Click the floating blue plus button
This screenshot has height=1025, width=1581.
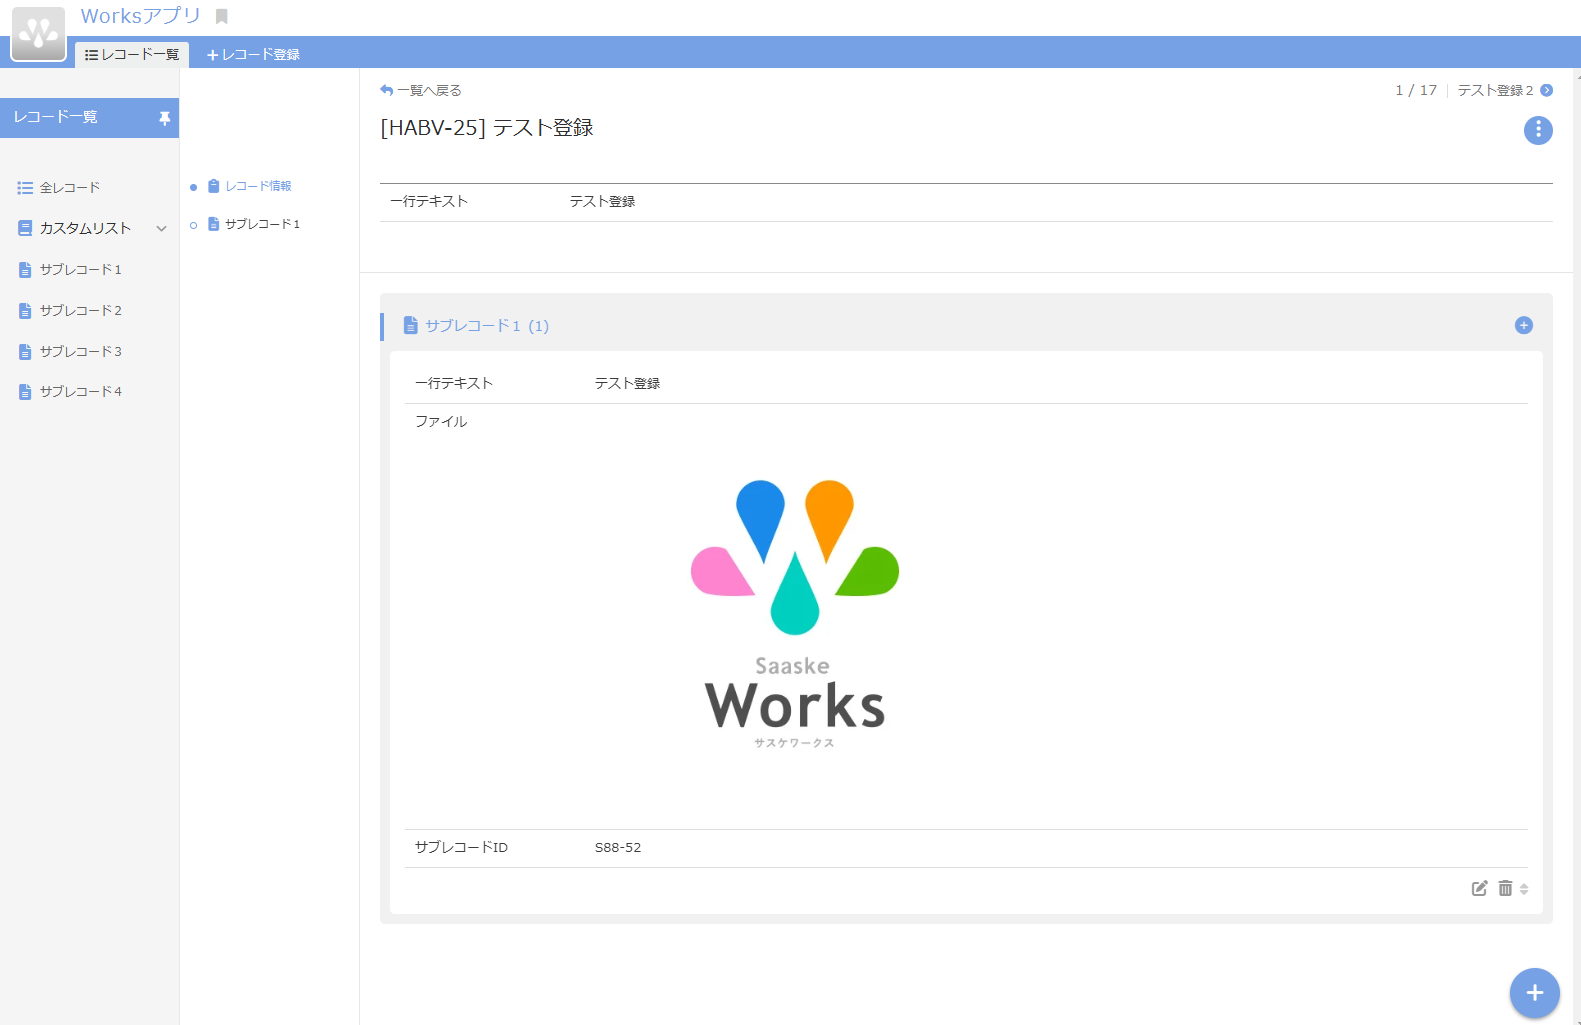tap(1535, 993)
